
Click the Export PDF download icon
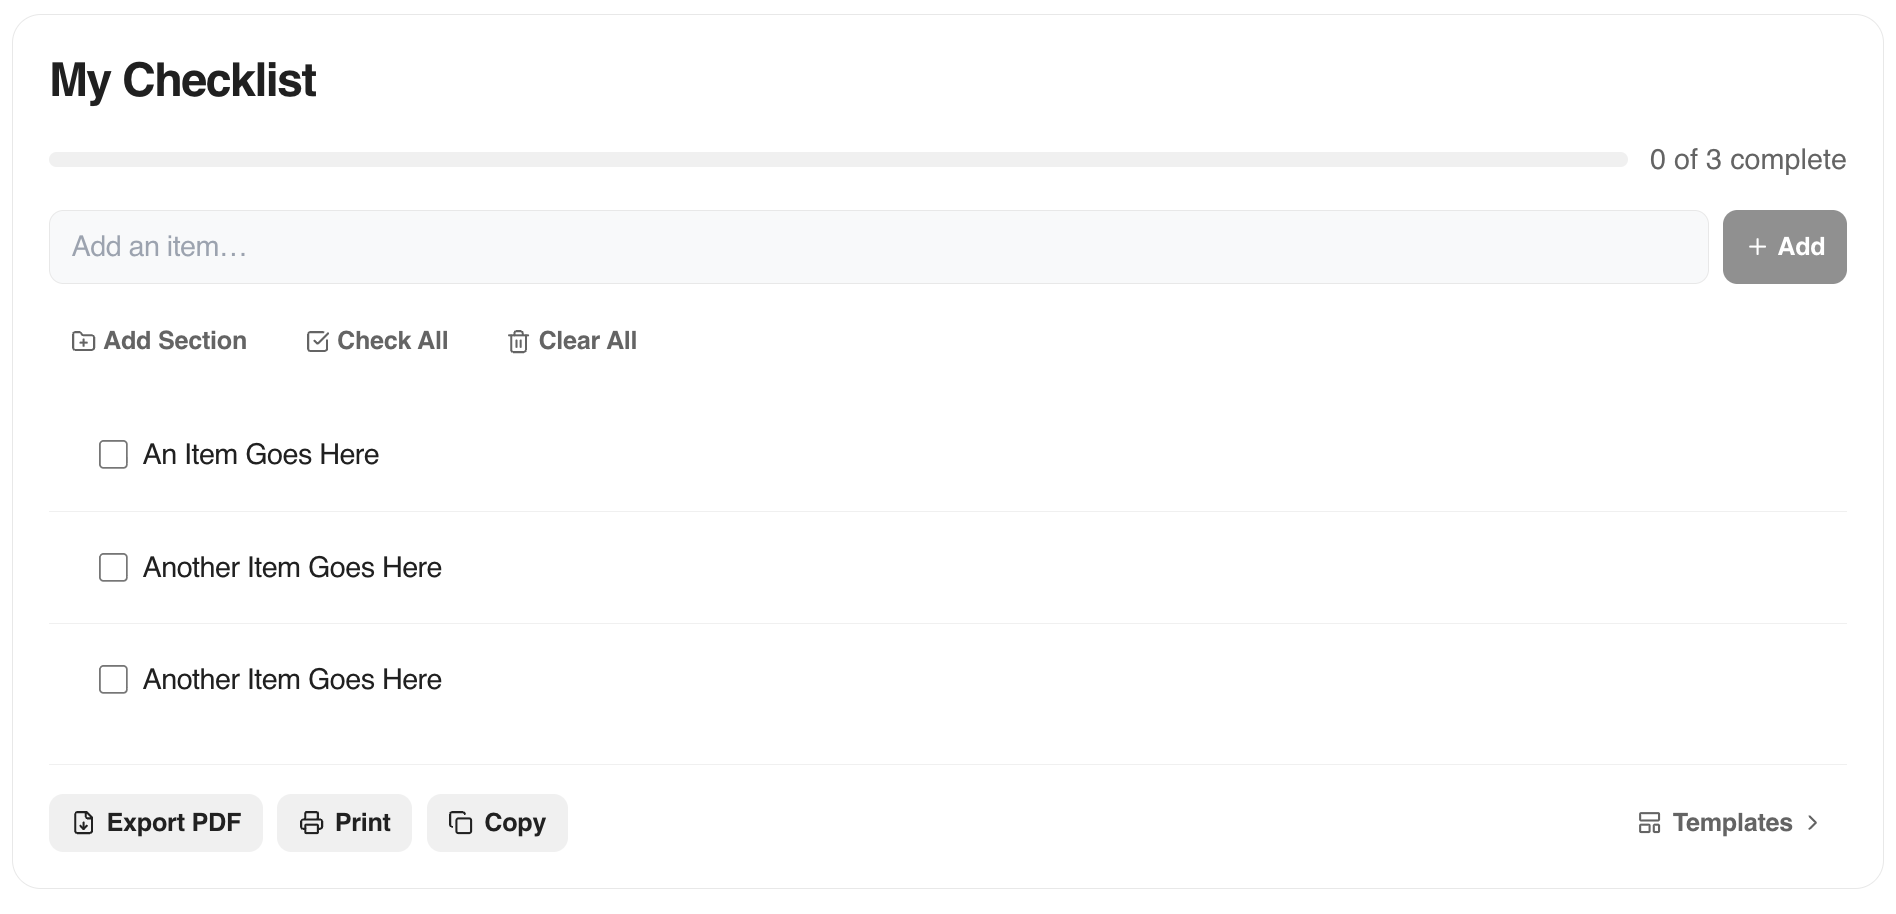[x=84, y=822]
